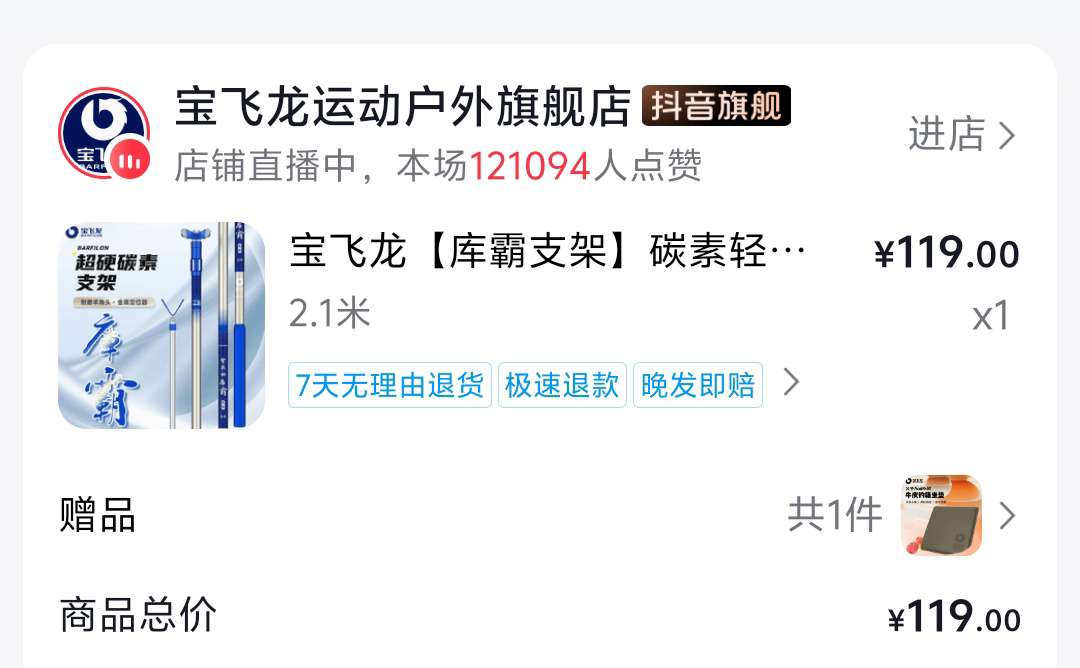Viewport: 1080px width, 668px height.
Task: Tap the 共1件 gift count
Action: click(835, 515)
